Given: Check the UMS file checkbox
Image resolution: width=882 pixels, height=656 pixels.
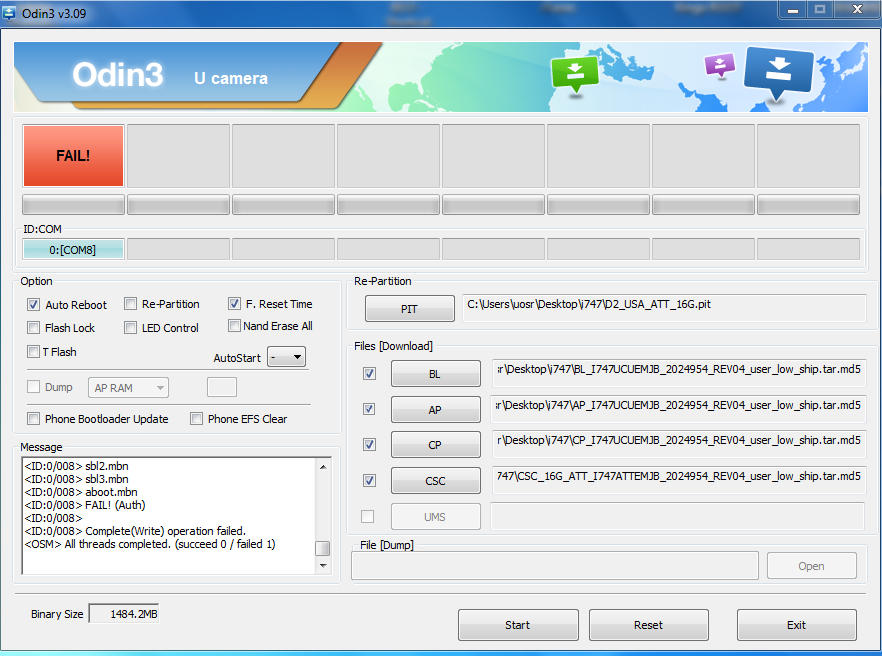Looking at the screenshot, I should point(367,516).
